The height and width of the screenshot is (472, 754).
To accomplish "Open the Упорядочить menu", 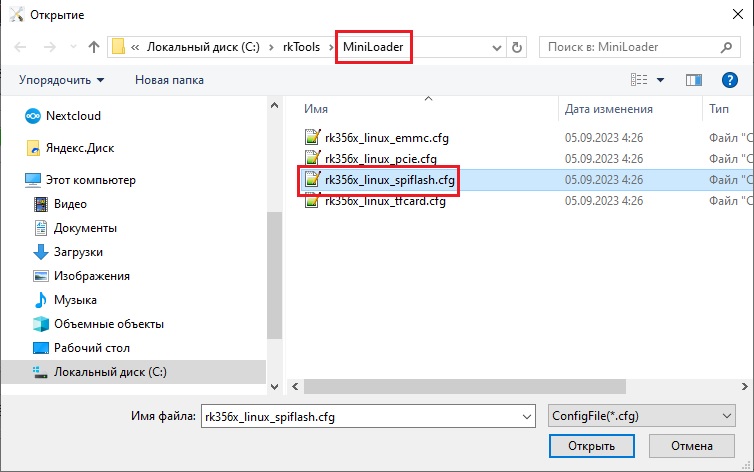I will (x=61, y=80).
